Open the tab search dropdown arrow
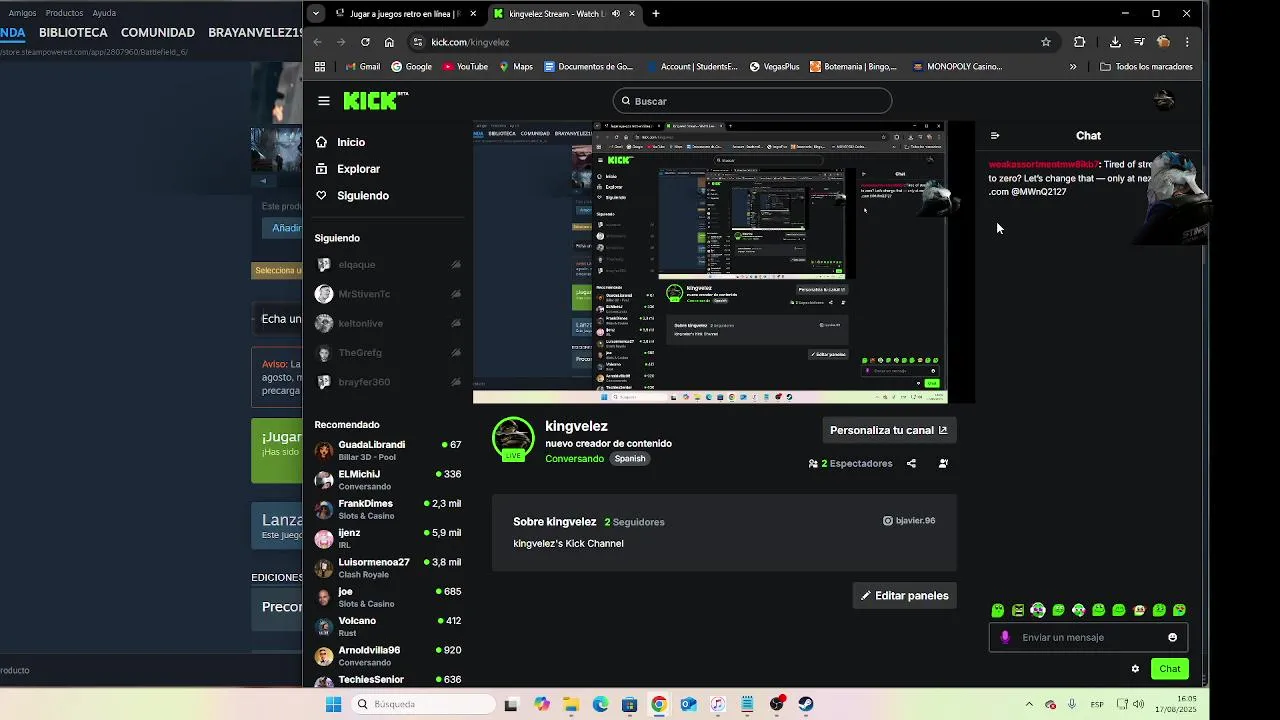The height and width of the screenshot is (720, 1280). pos(316,14)
